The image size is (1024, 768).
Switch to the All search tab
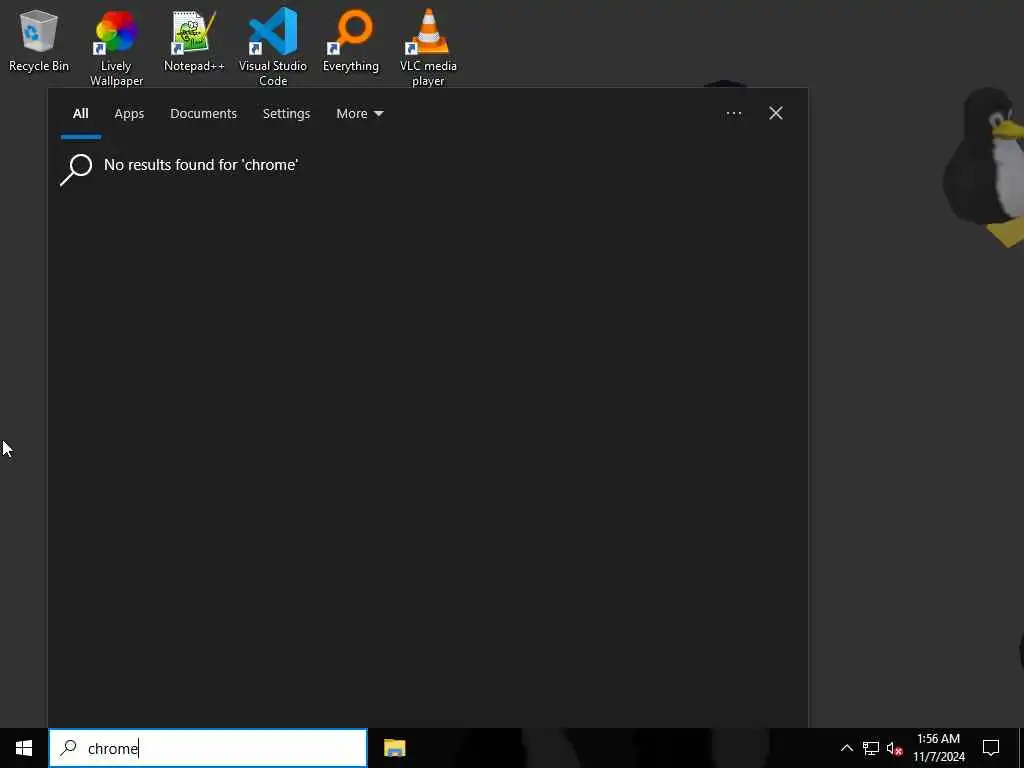[80, 114]
